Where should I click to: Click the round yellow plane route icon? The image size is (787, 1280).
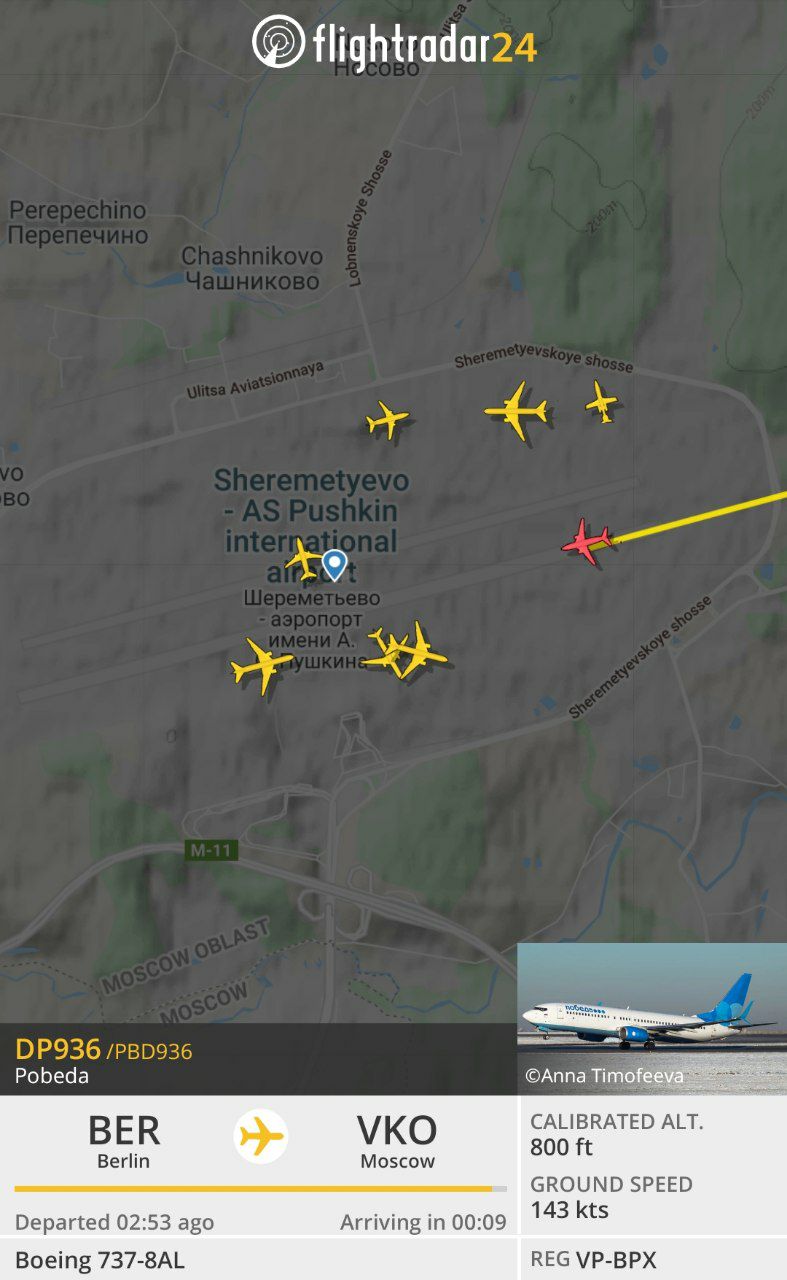(261, 1137)
